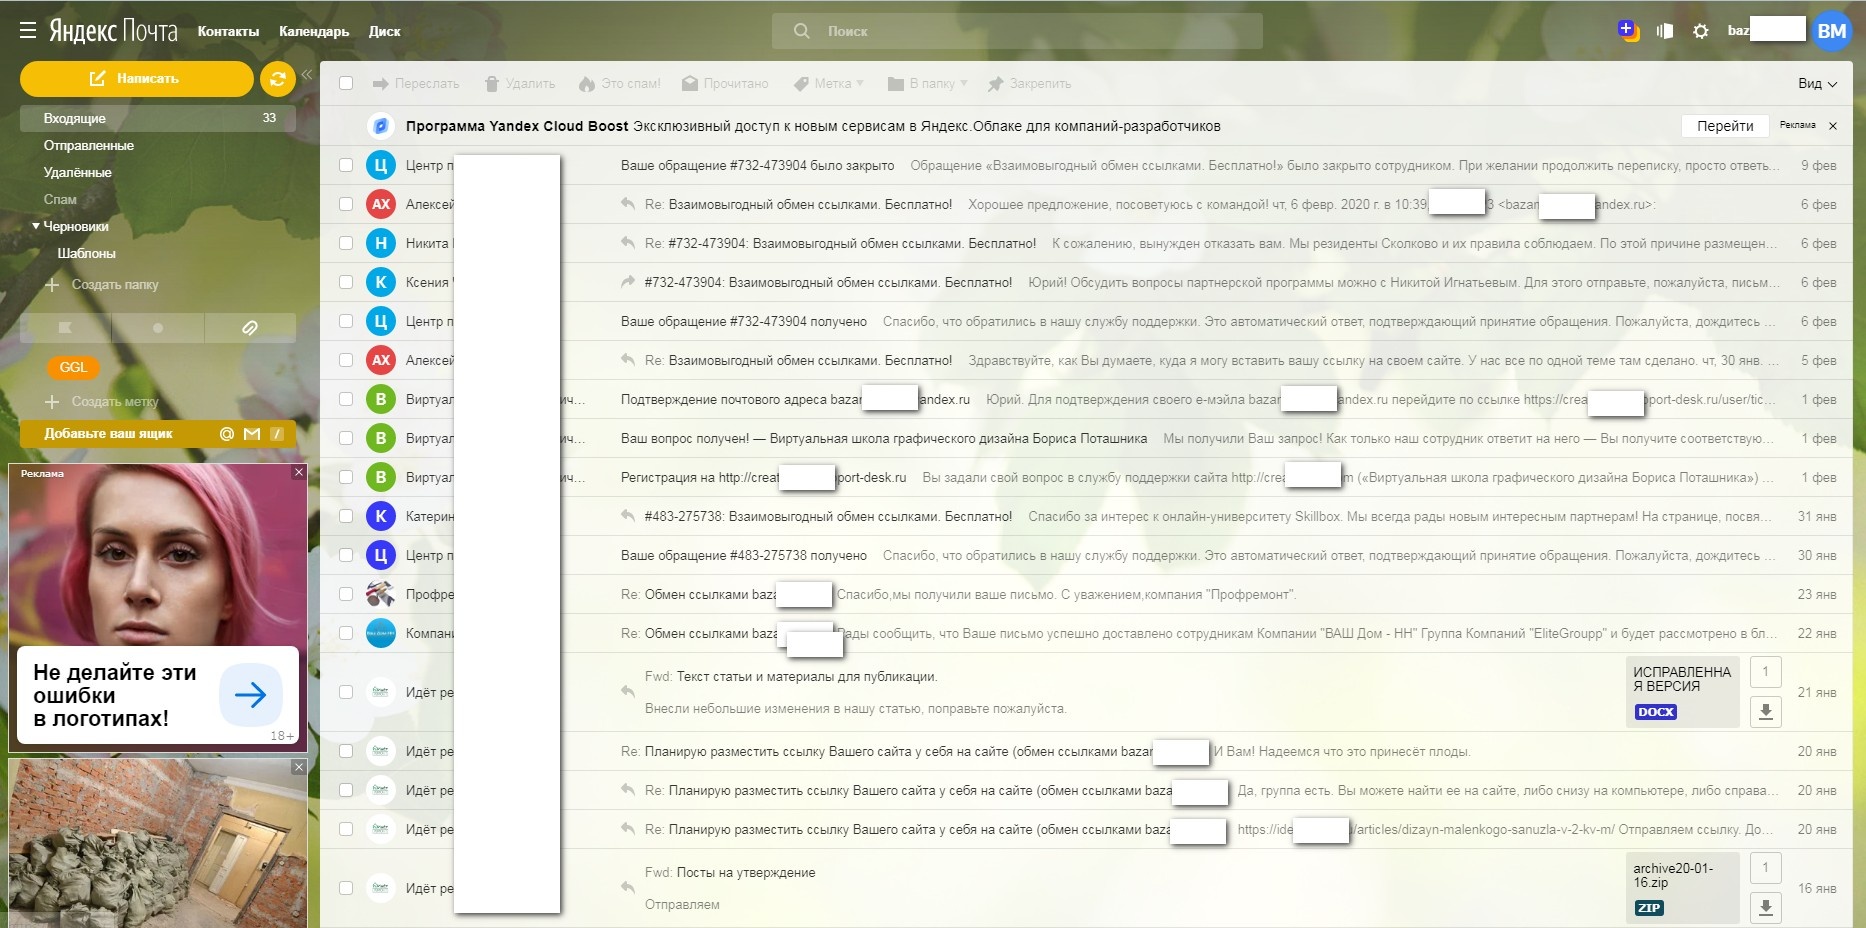This screenshot has height=928, width=1866.
Task: Mark as read via toolbar button
Action: coord(725,84)
